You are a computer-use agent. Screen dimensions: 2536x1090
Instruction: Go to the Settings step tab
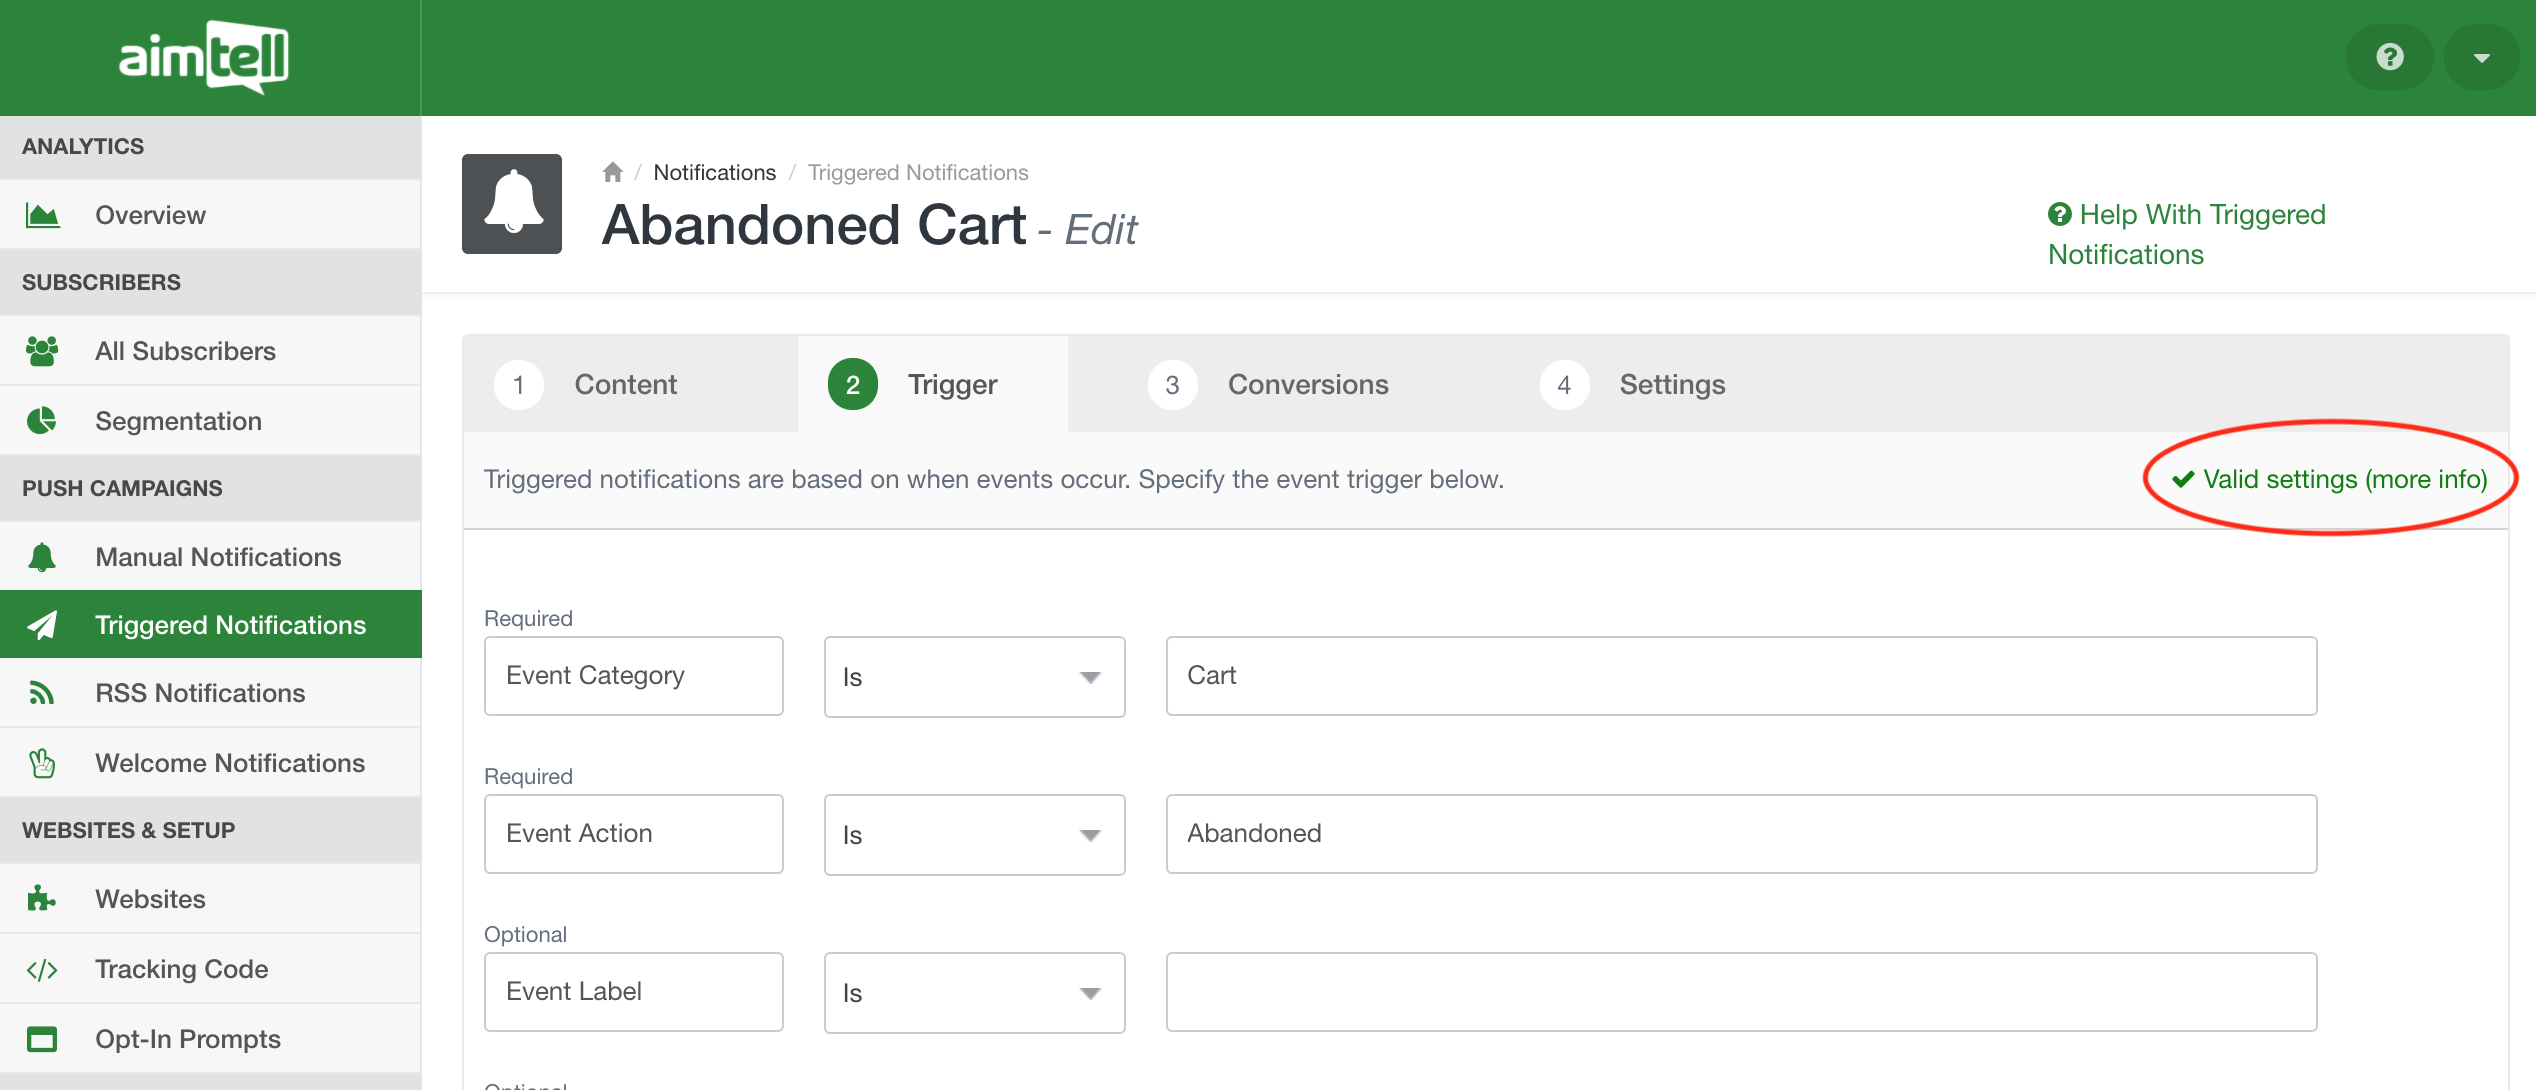click(x=1672, y=385)
